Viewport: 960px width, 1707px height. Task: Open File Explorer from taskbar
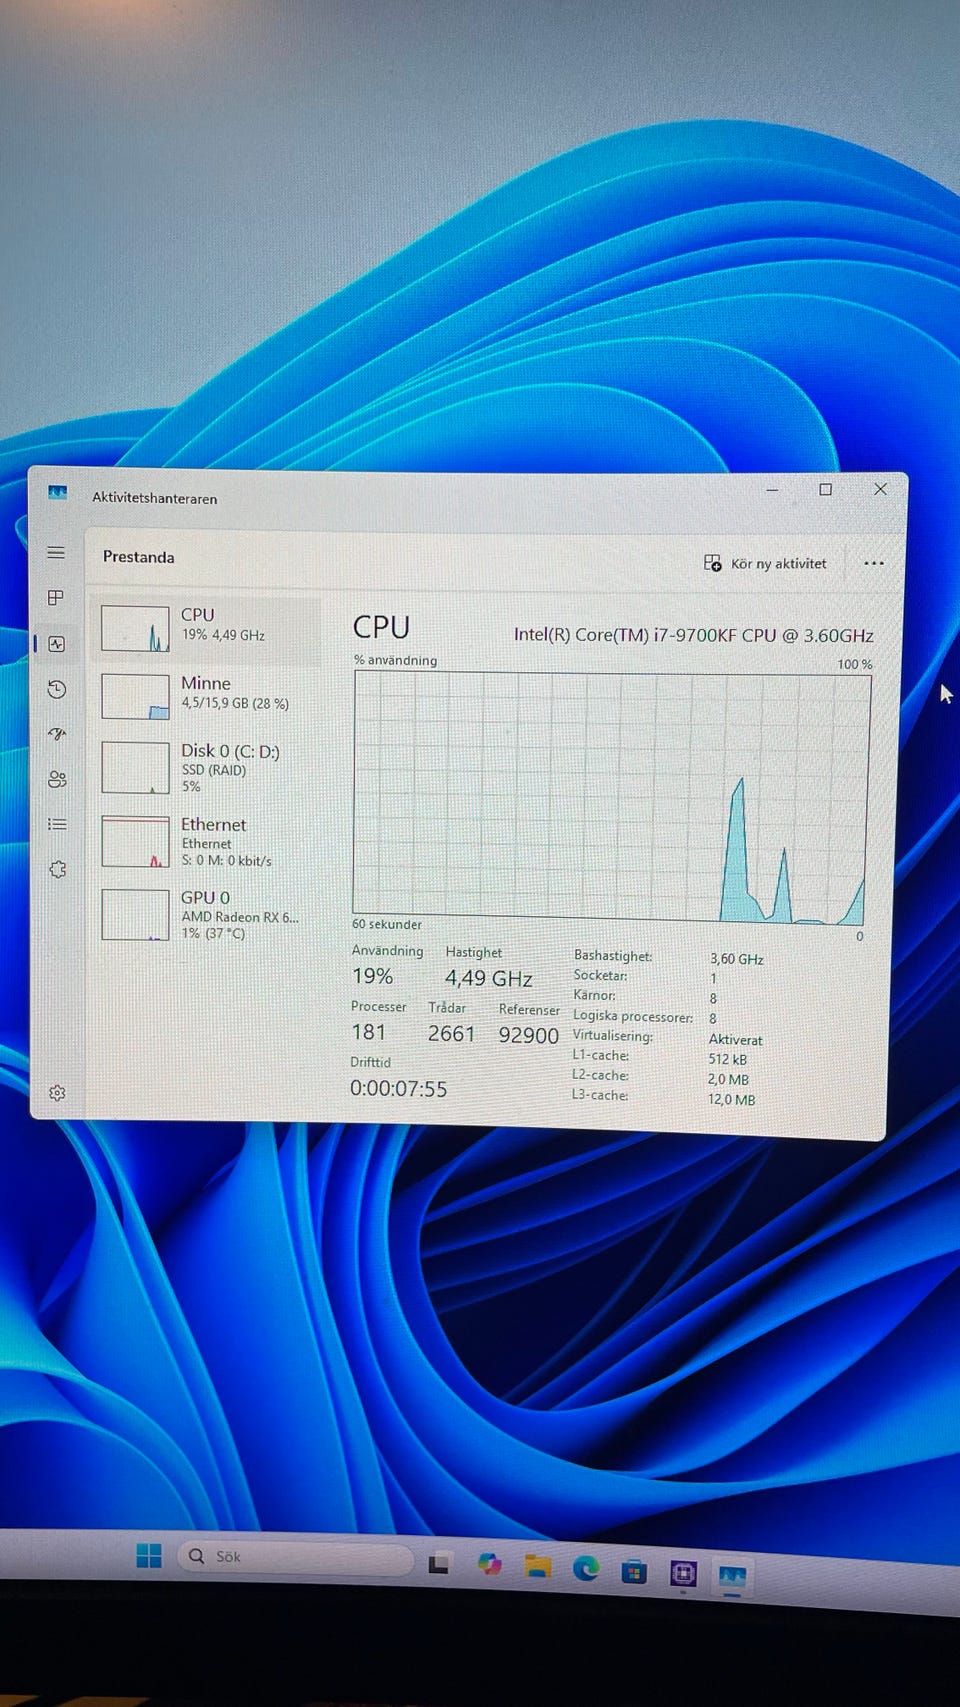(x=538, y=1567)
